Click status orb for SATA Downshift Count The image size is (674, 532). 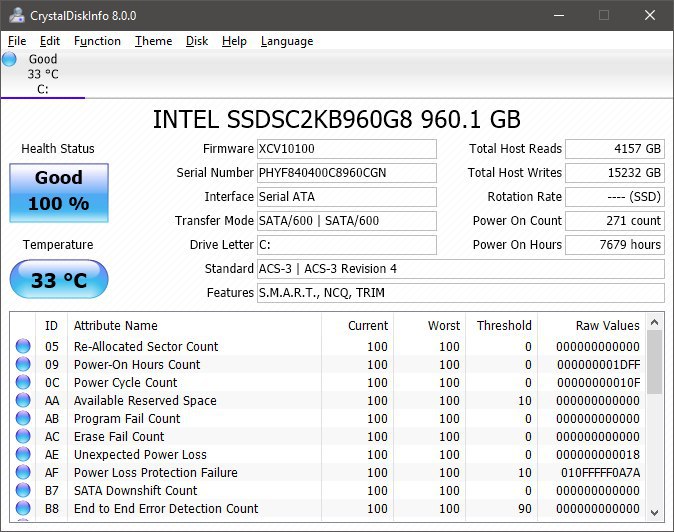pyautogui.click(x=23, y=490)
